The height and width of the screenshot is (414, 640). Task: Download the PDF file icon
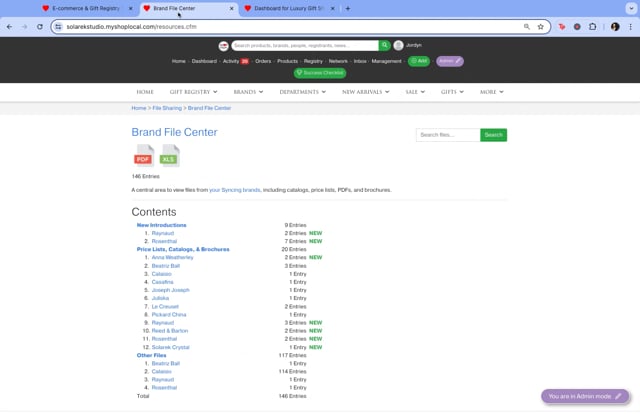click(x=144, y=156)
